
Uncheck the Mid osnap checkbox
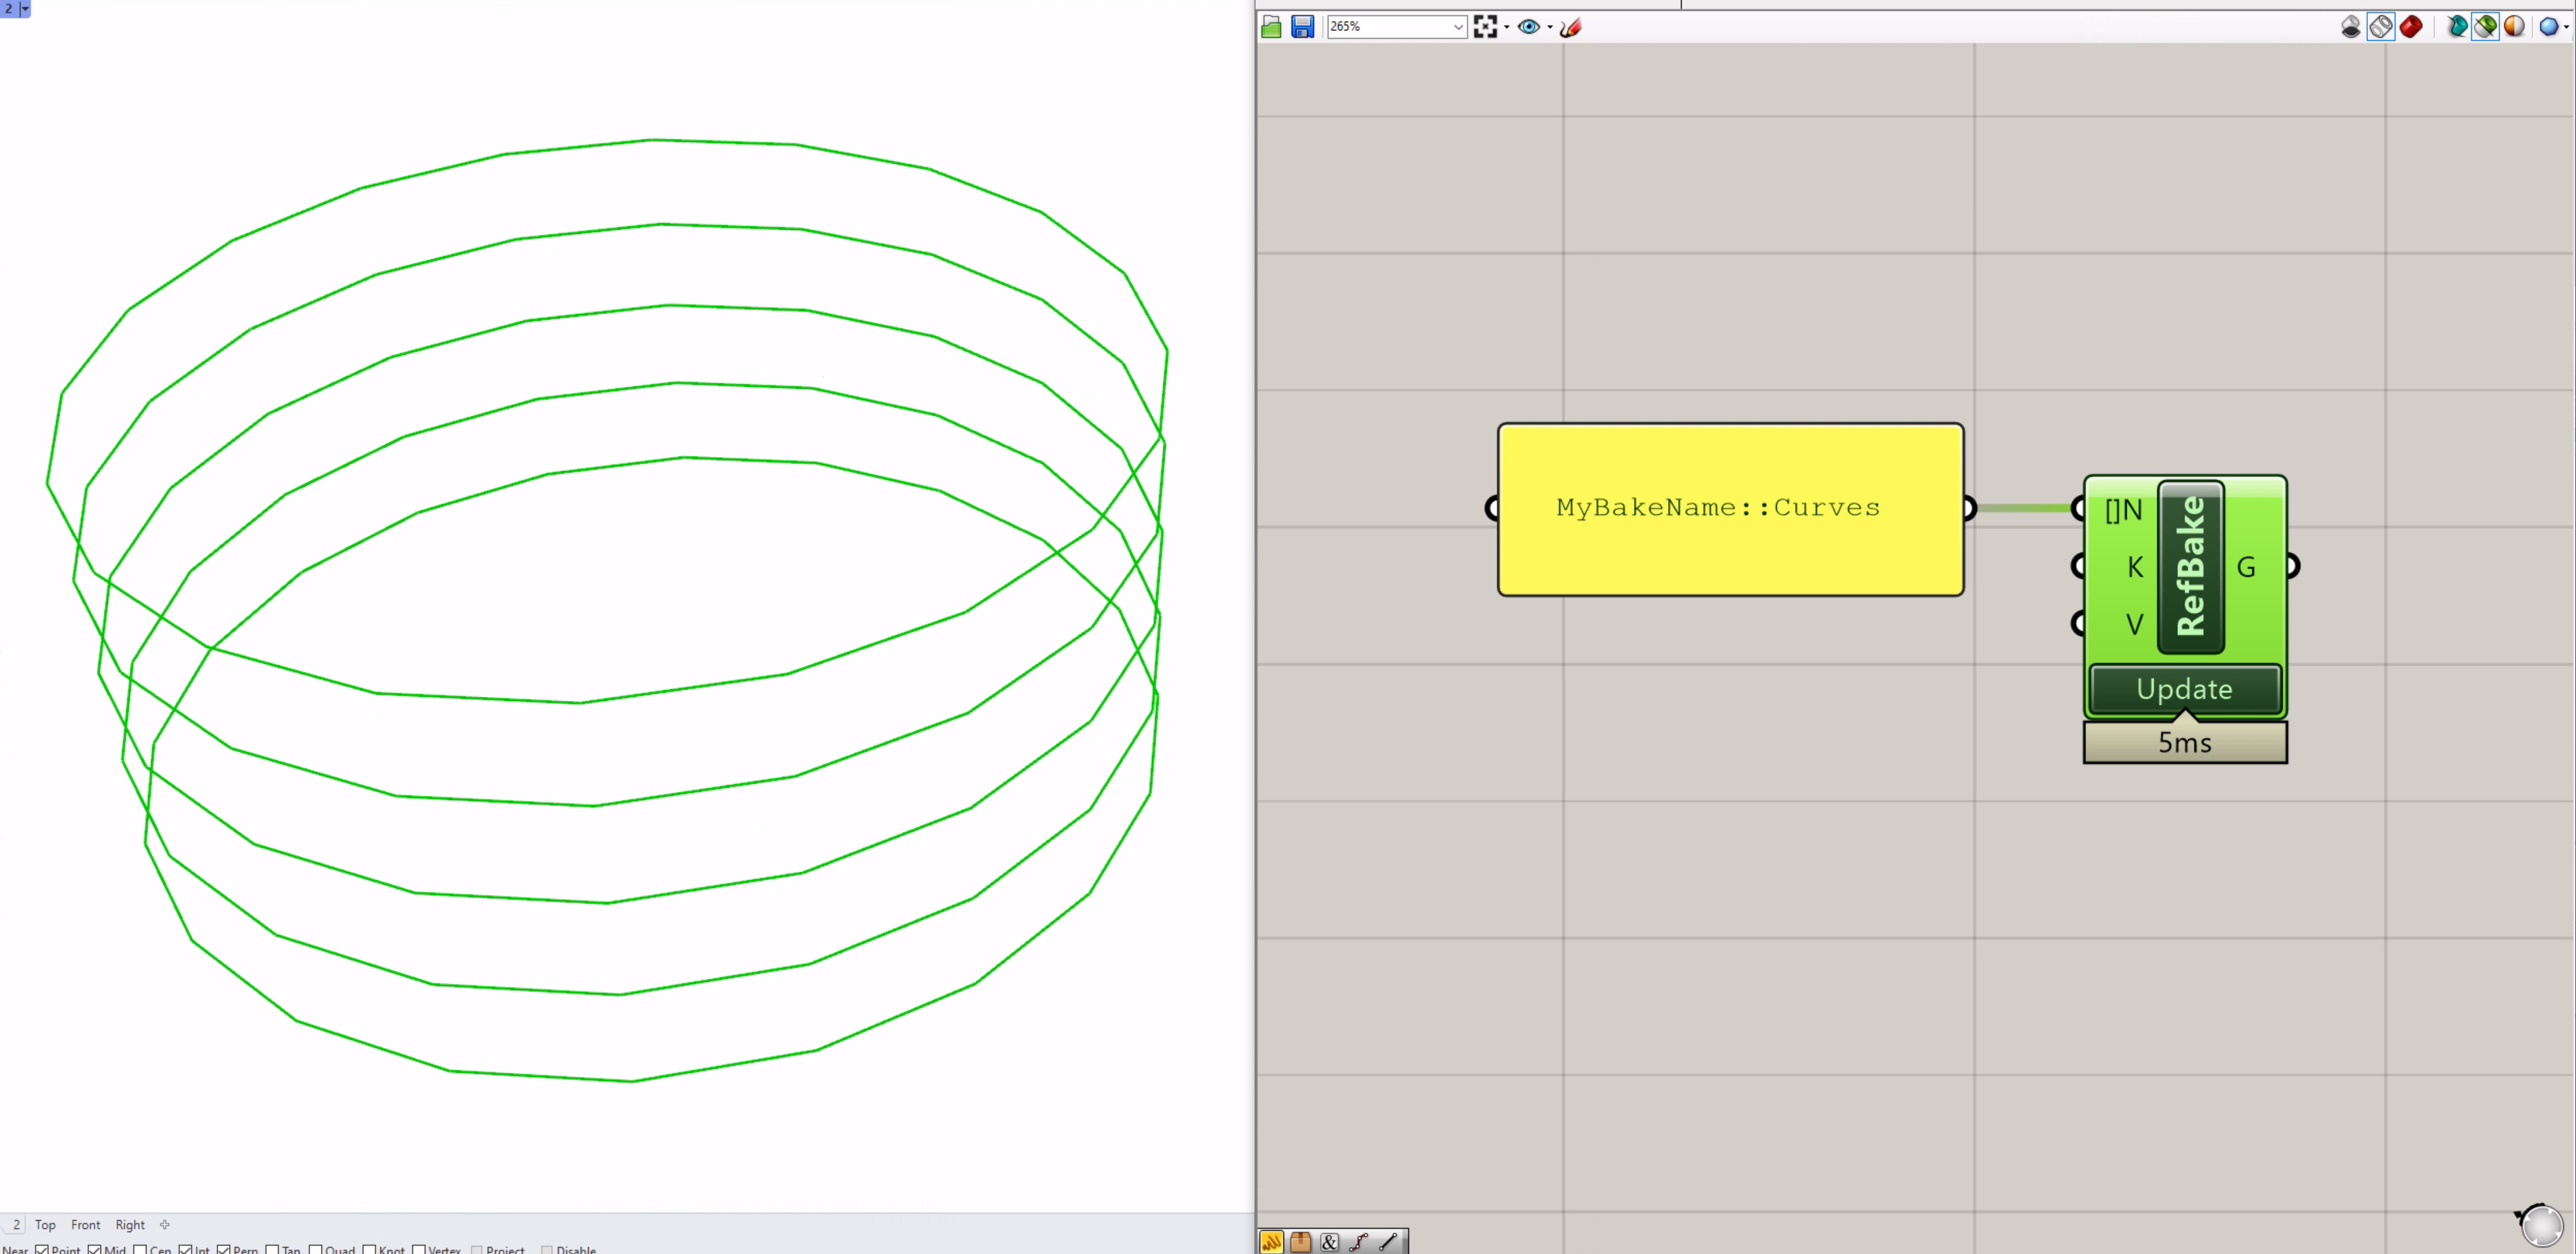click(95, 1249)
